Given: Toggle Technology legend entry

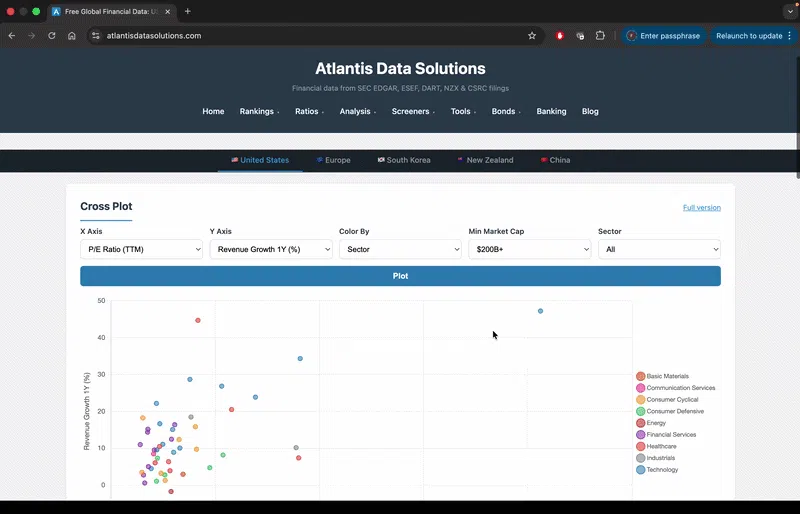Looking at the screenshot, I should pos(657,470).
